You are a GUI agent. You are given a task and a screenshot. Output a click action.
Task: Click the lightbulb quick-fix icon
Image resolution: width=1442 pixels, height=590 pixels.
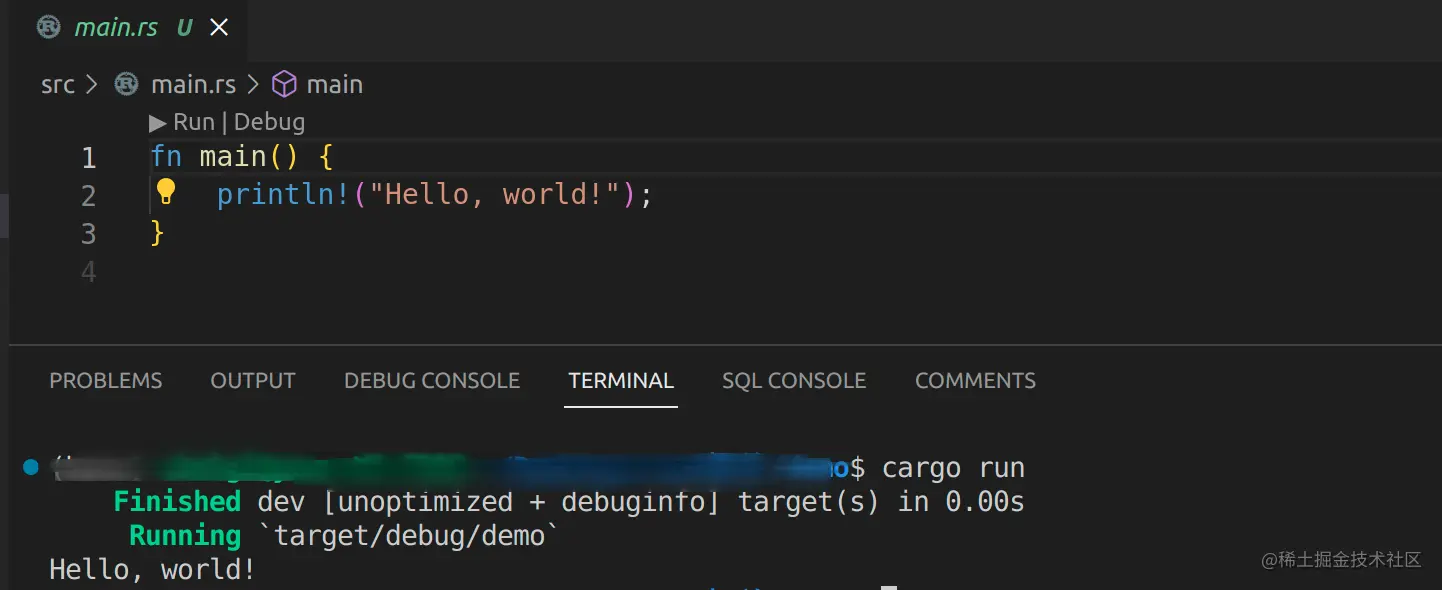pyautogui.click(x=166, y=191)
